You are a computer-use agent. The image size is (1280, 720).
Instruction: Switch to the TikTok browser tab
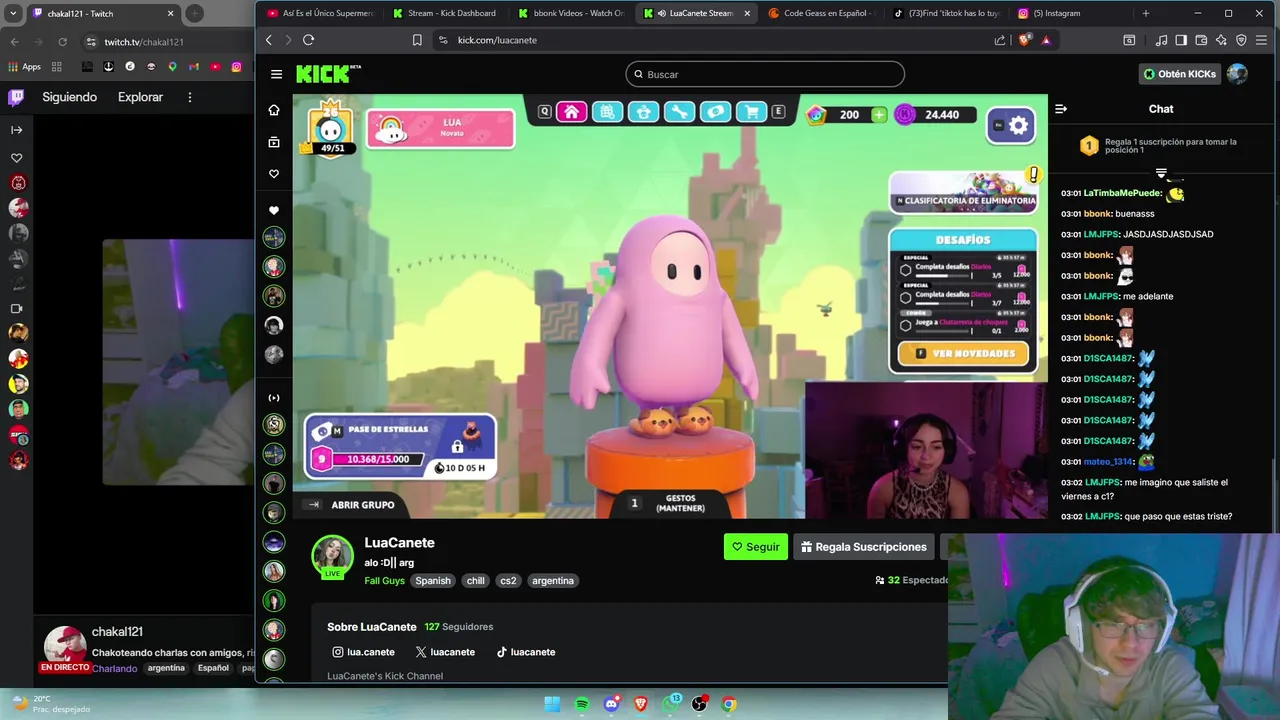tap(945, 13)
